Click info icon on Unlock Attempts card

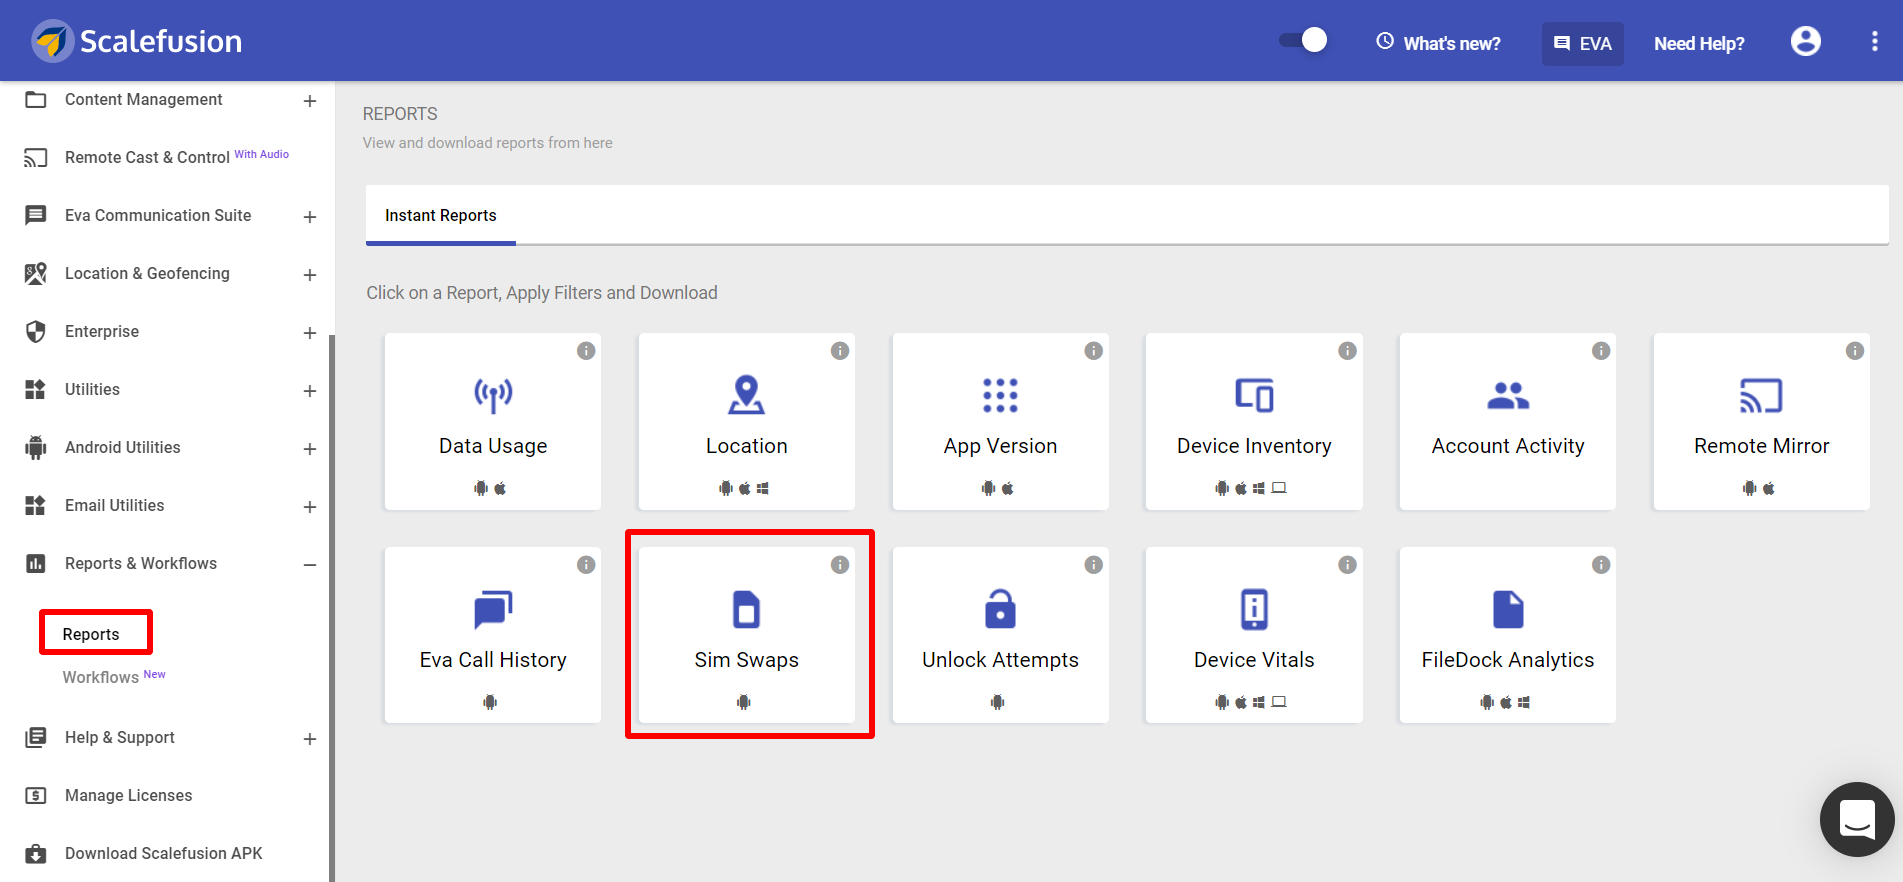click(1094, 565)
